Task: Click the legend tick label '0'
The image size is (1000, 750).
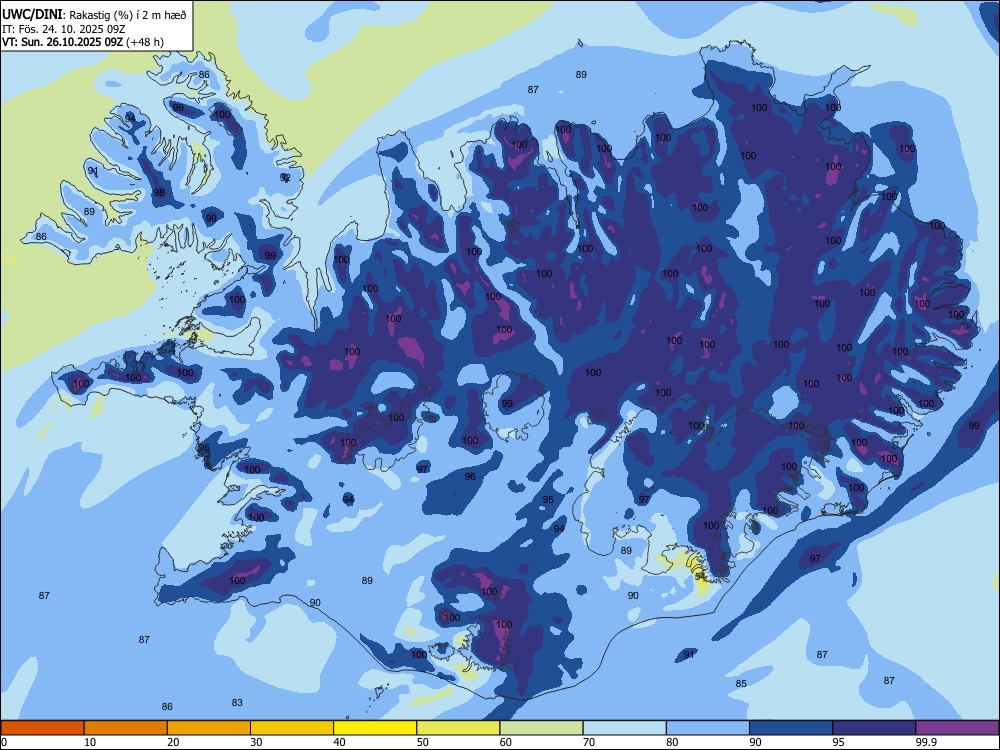Action: pyautogui.click(x=4, y=742)
